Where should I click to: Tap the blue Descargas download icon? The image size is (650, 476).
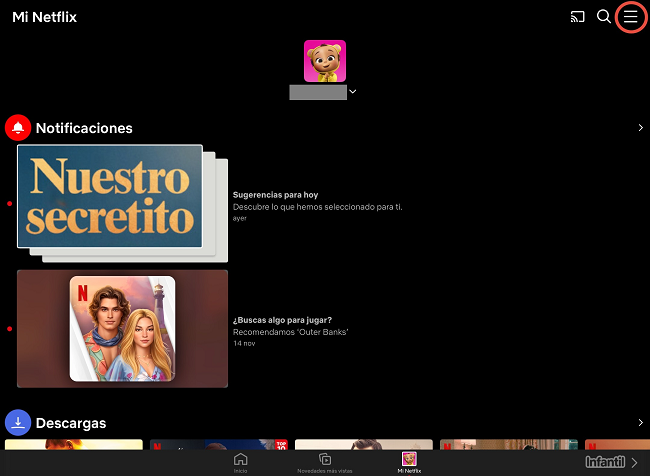[18, 423]
